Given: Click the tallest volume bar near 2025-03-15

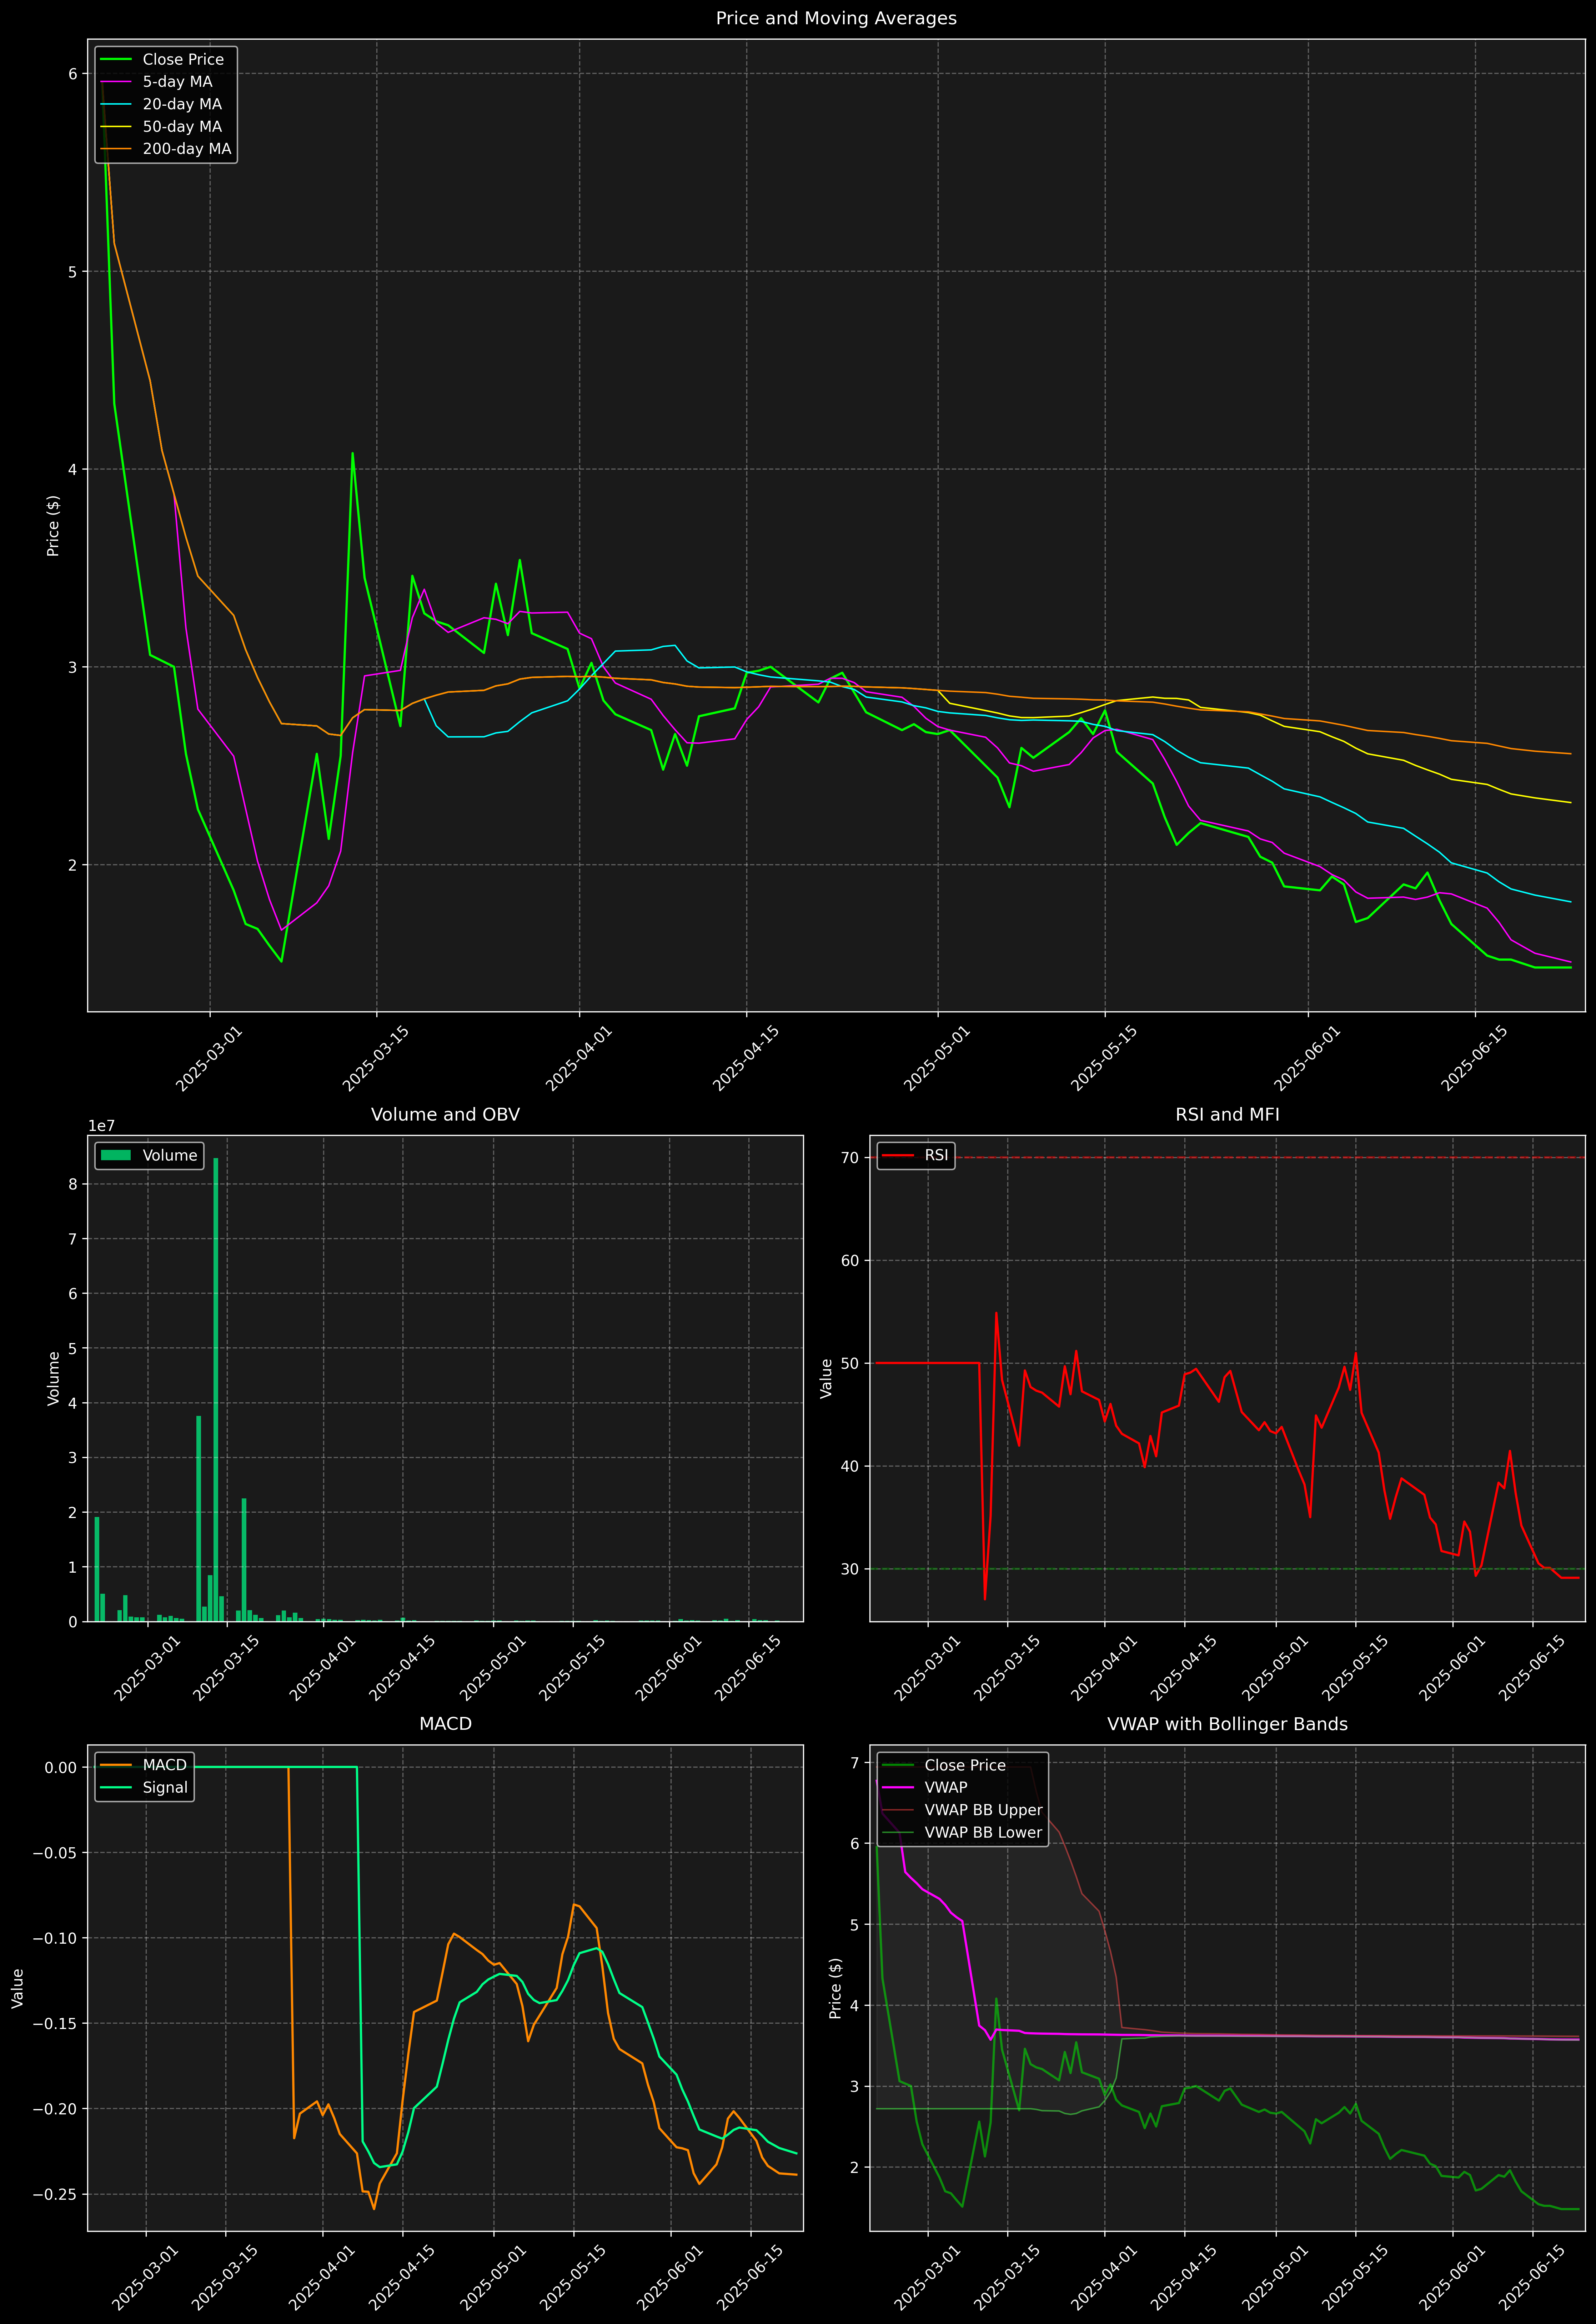Looking at the screenshot, I should click(216, 1389).
